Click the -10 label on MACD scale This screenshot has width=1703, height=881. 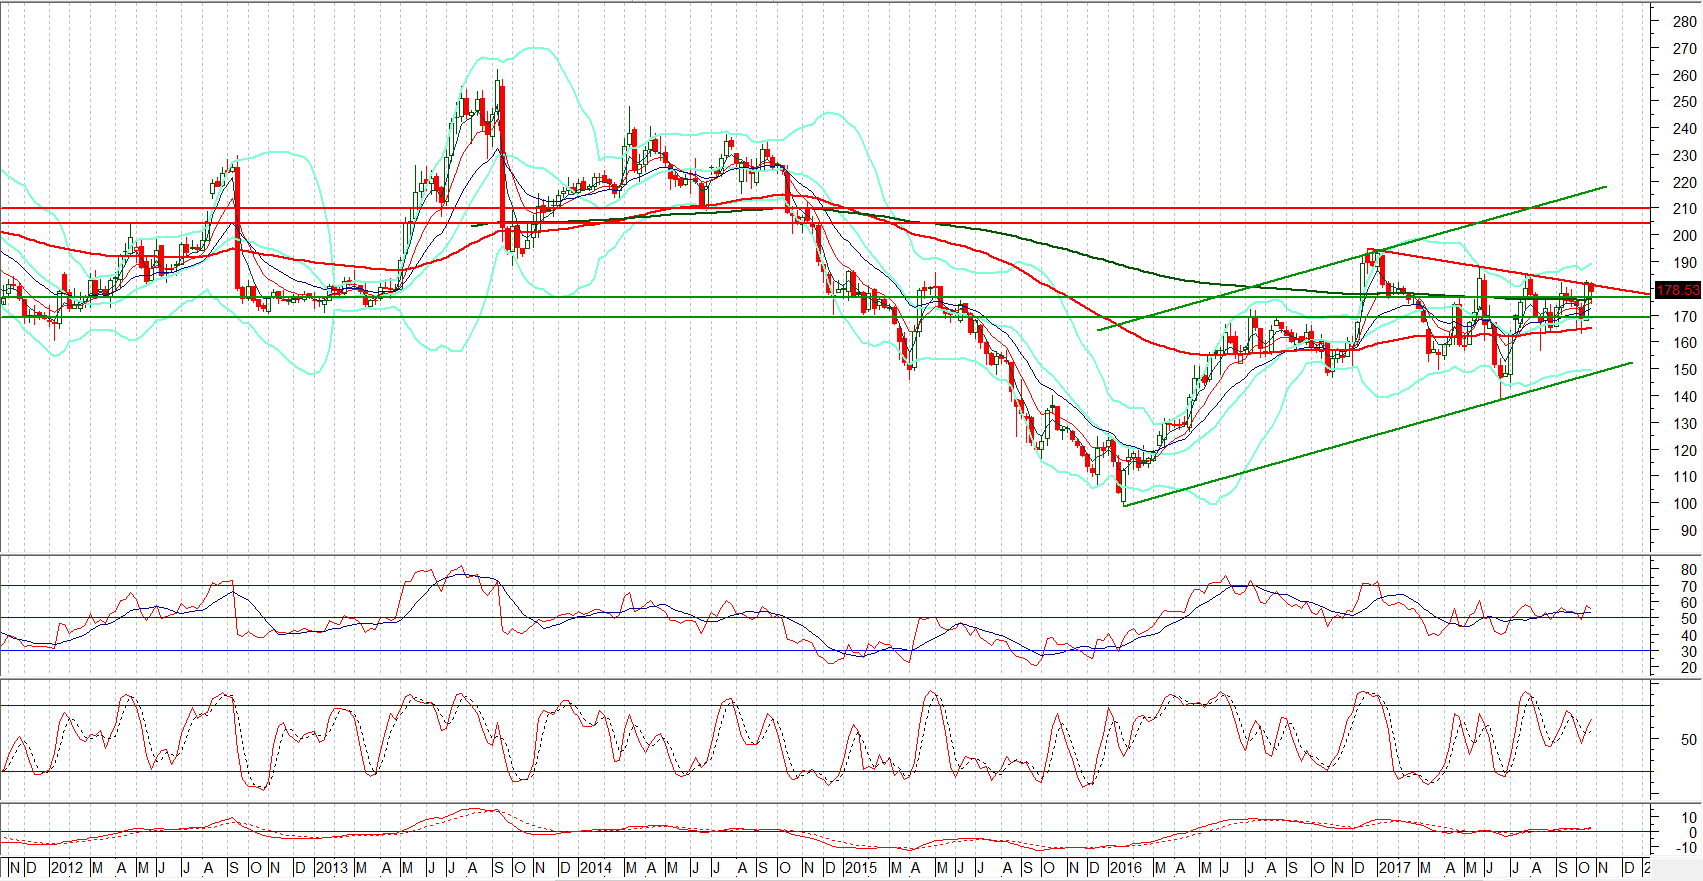point(1686,847)
